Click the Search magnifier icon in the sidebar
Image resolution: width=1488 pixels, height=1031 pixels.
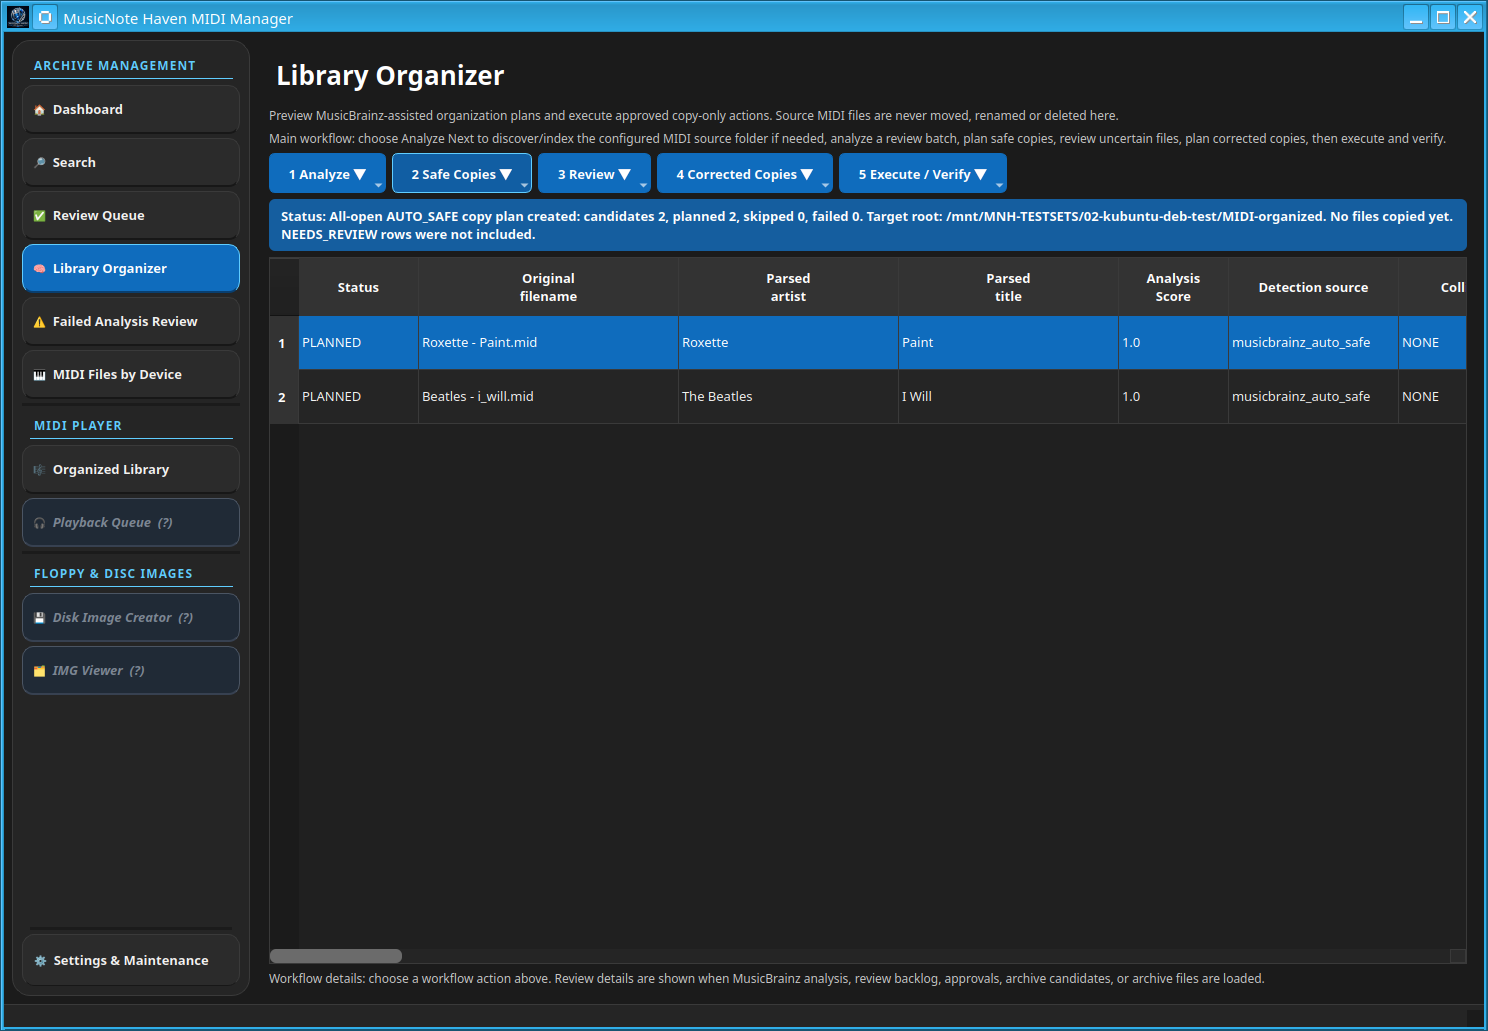pyautogui.click(x=39, y=163)
